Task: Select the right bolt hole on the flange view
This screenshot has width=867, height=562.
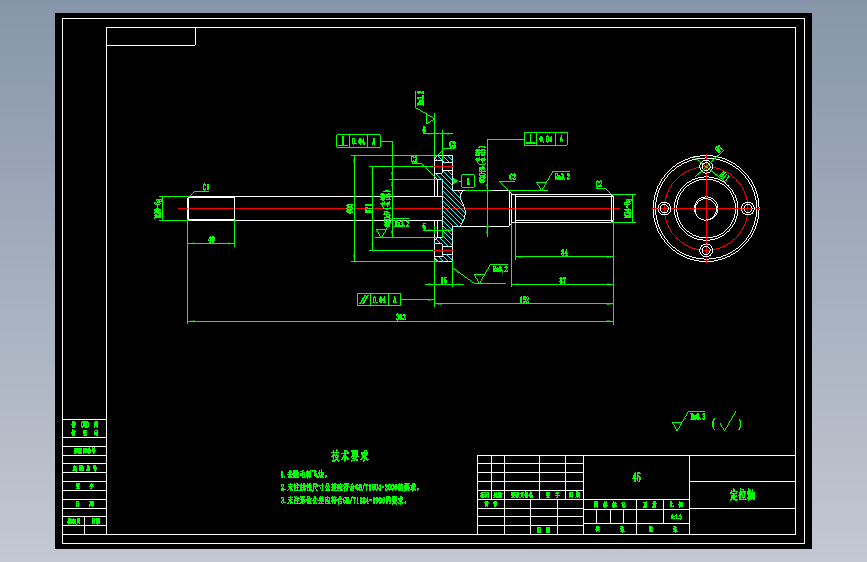Action: pos(748,209)
